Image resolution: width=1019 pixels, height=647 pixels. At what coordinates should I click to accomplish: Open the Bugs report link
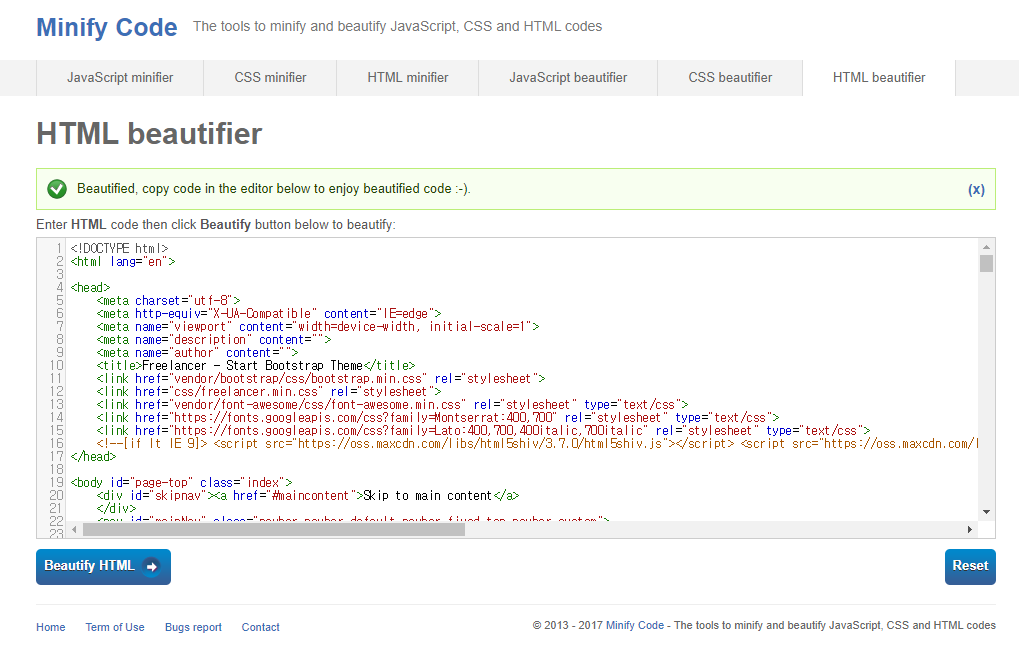[193, 627]
